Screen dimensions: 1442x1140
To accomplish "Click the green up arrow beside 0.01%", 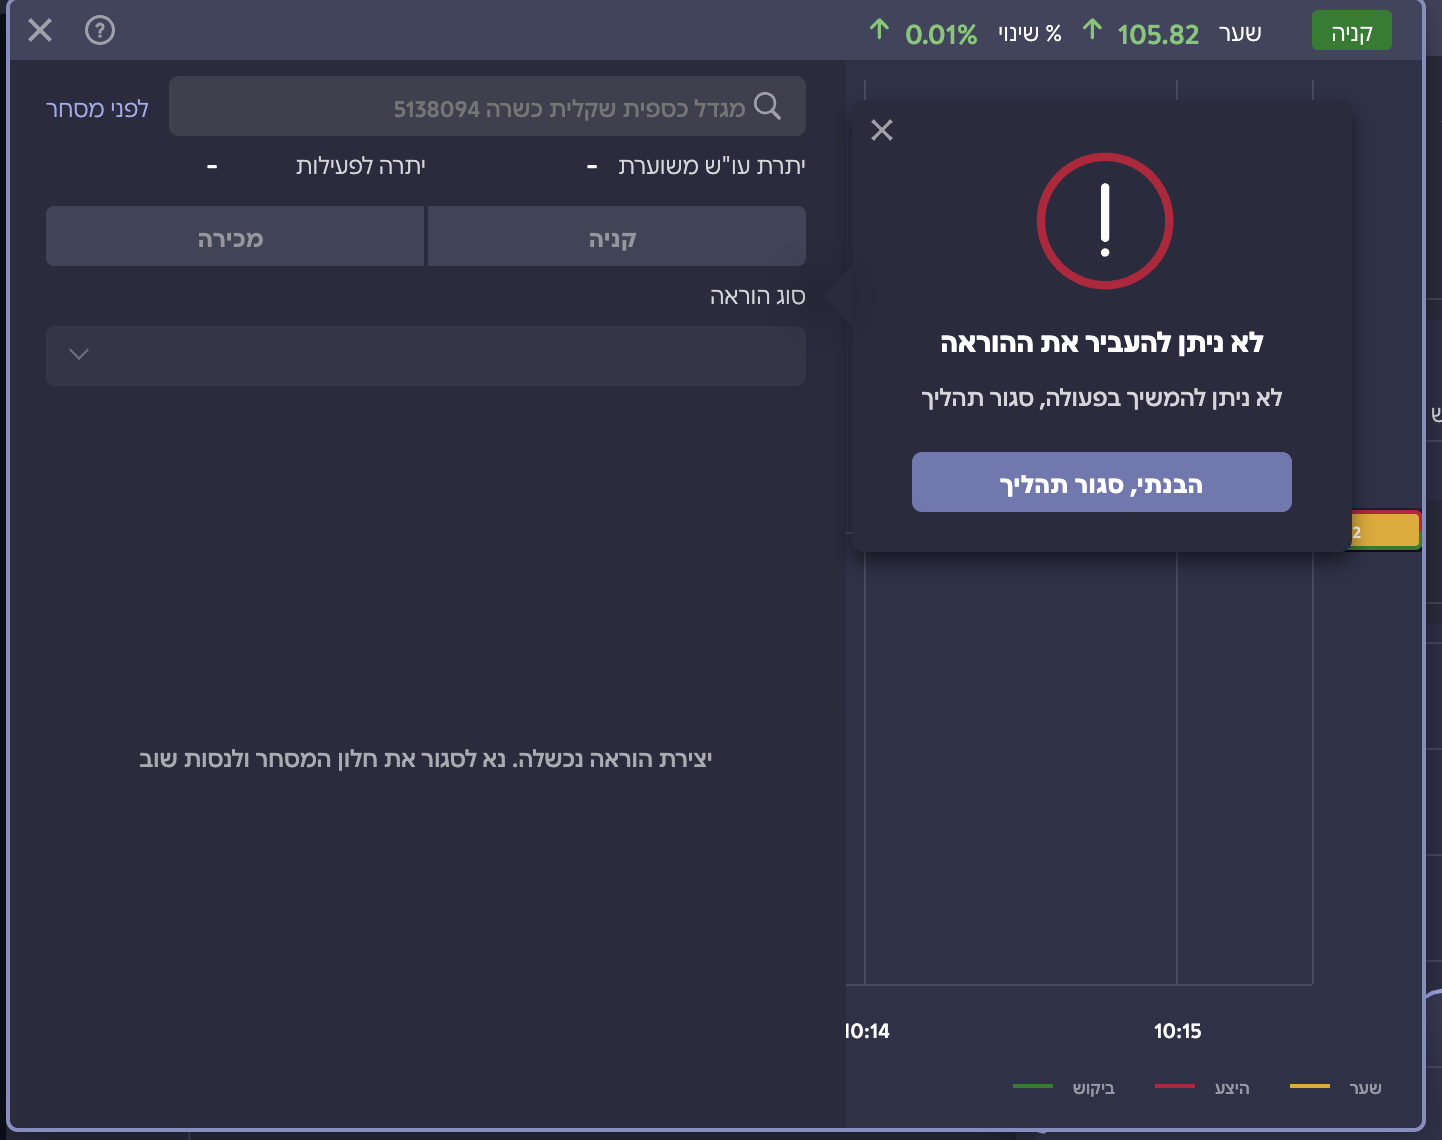I will tap(878, 29).
